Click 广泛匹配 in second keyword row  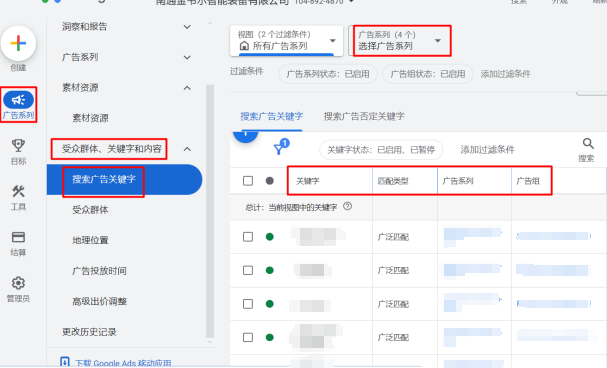393,270
